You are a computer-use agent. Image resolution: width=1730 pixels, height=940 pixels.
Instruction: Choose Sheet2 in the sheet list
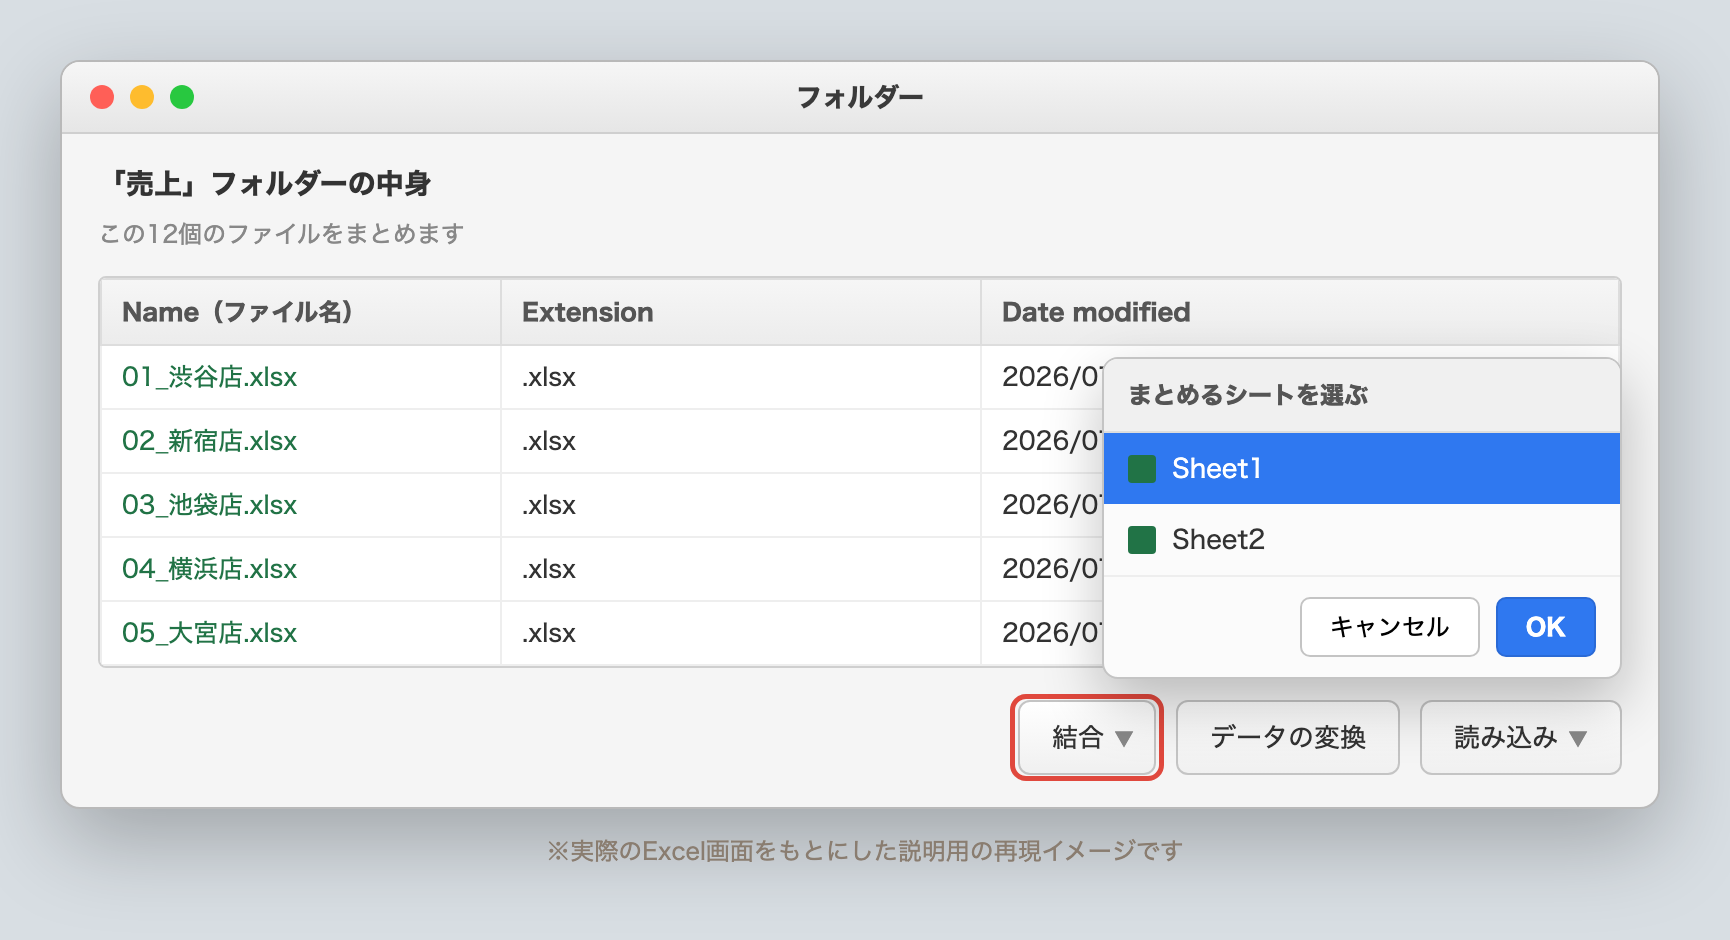[1361, 540]
